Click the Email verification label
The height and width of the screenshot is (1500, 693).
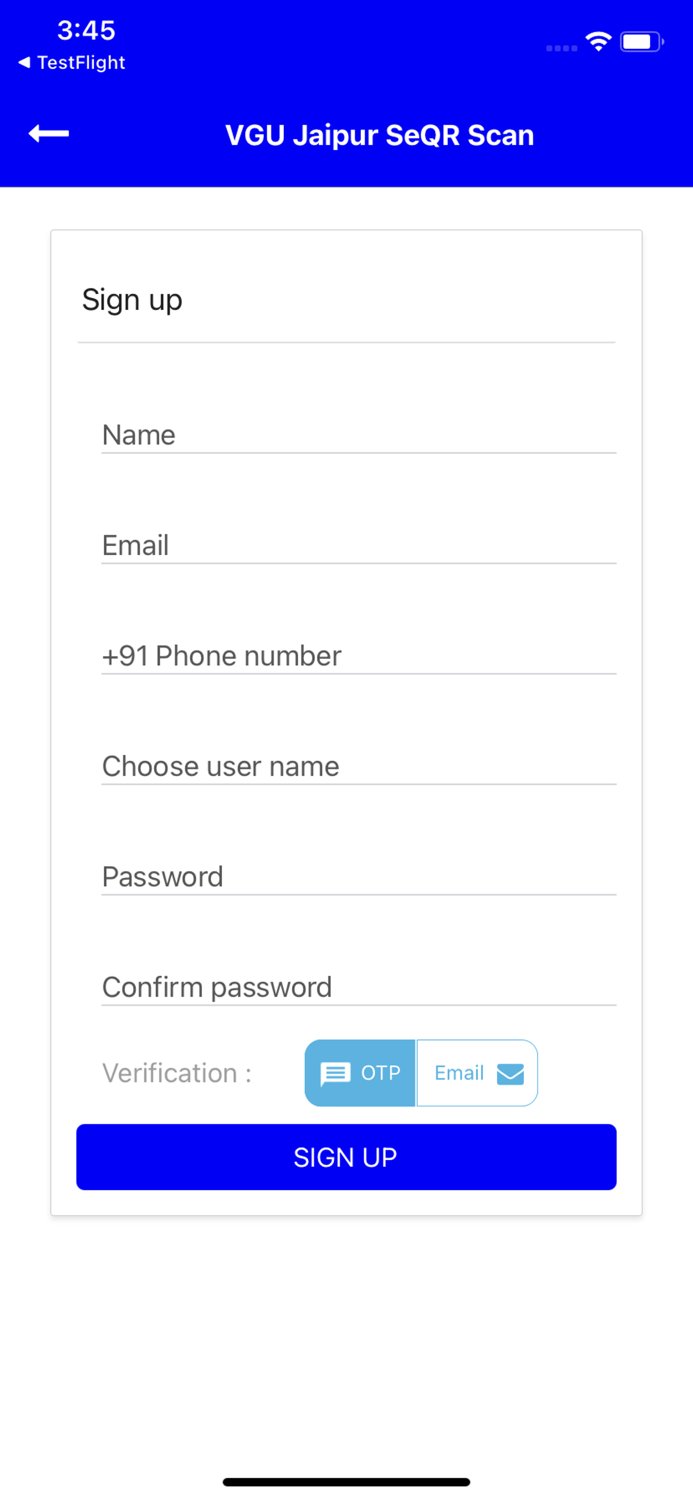[459, 1073]
